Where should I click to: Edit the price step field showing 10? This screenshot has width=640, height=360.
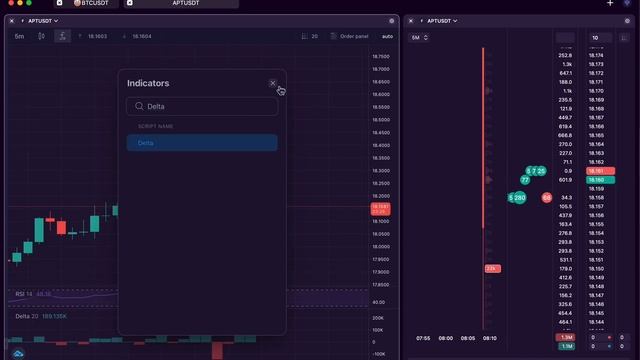600,38
